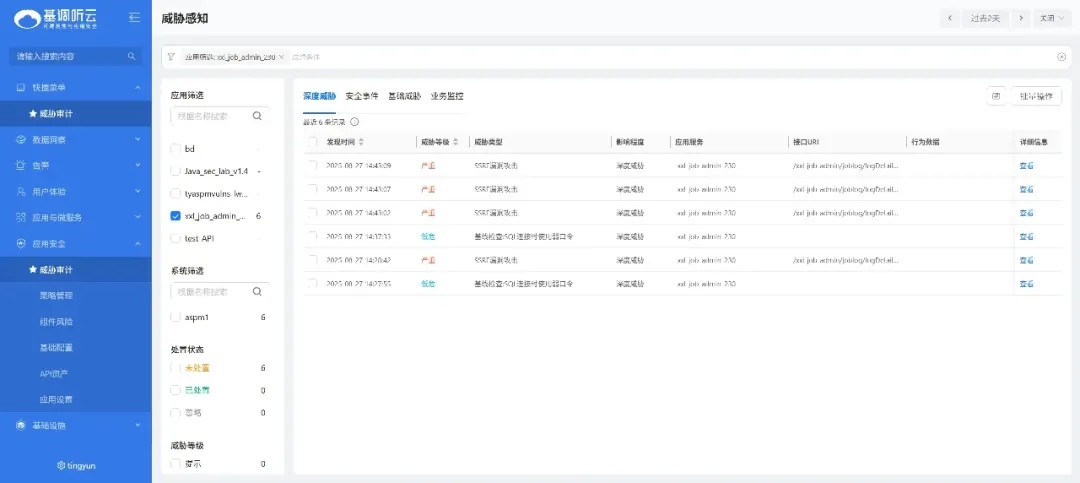
Task: Open 组件风险 in the sidebar menu
Action: coord(56,322)
